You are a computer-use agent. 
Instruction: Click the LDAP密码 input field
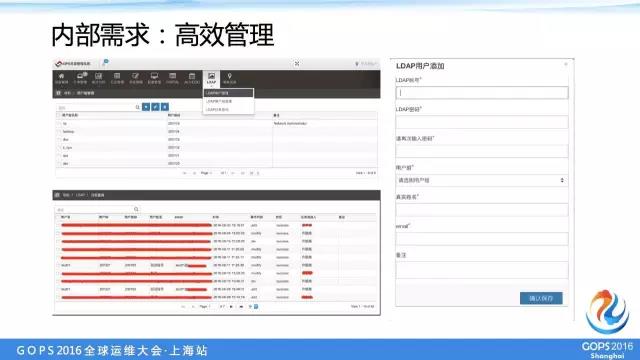click(482, 122)
